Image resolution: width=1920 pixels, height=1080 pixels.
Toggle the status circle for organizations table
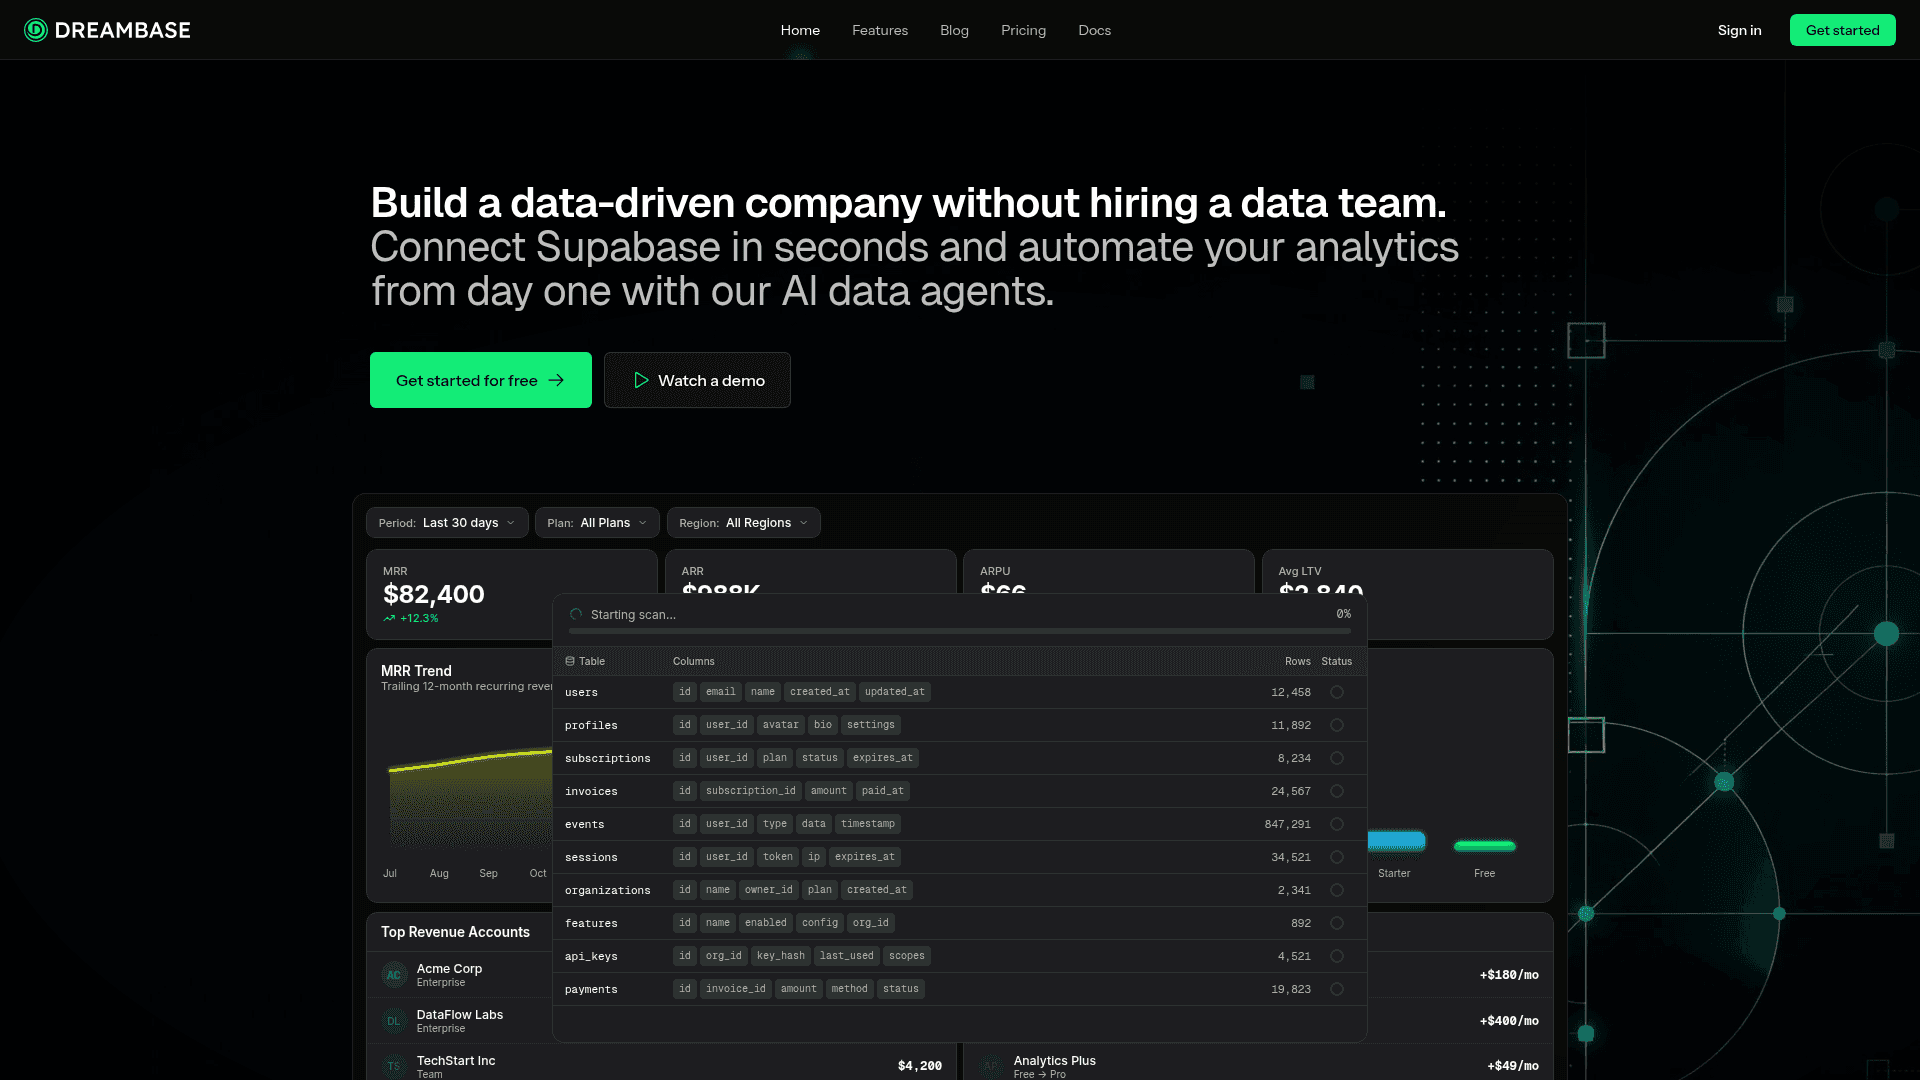pyautogui.click(x=1337, y=890)
